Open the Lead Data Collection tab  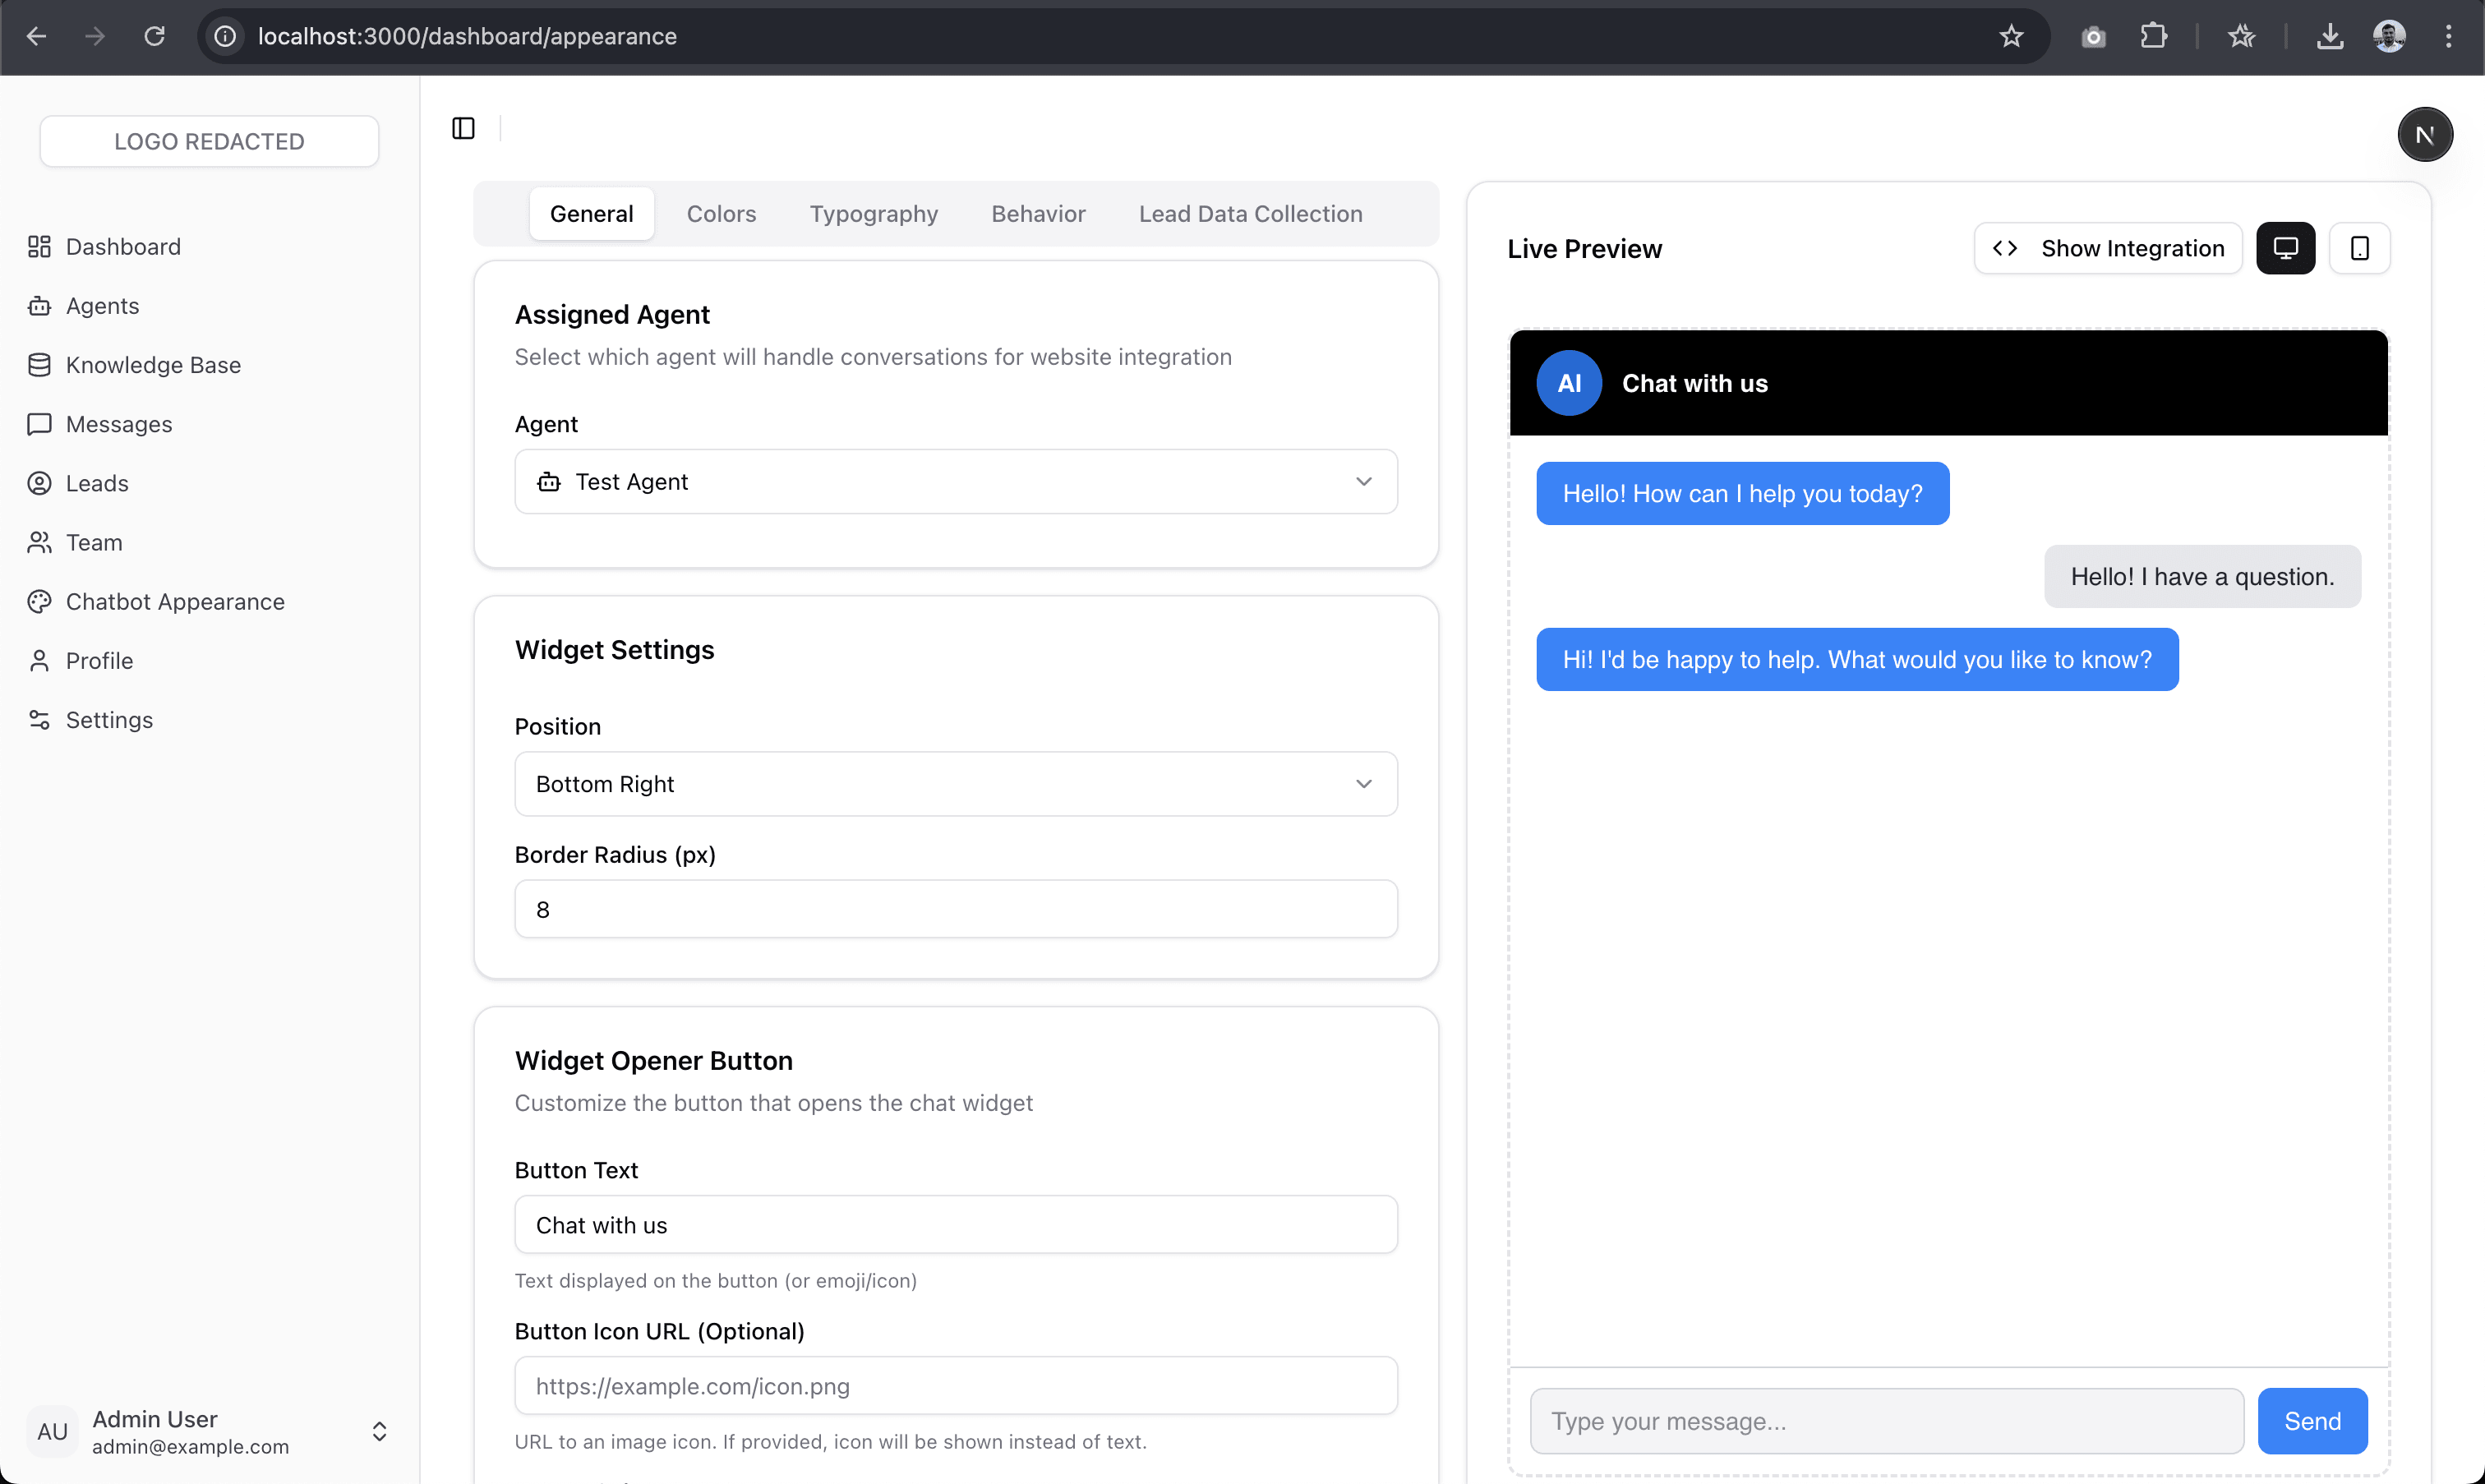click(x=1250, y=213)
